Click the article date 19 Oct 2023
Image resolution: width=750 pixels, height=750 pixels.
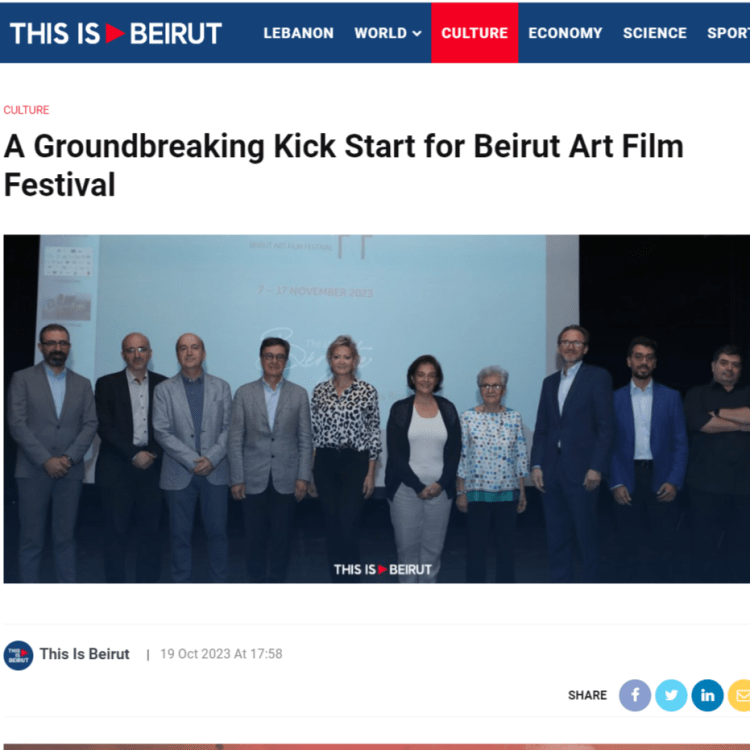[221, 654]
